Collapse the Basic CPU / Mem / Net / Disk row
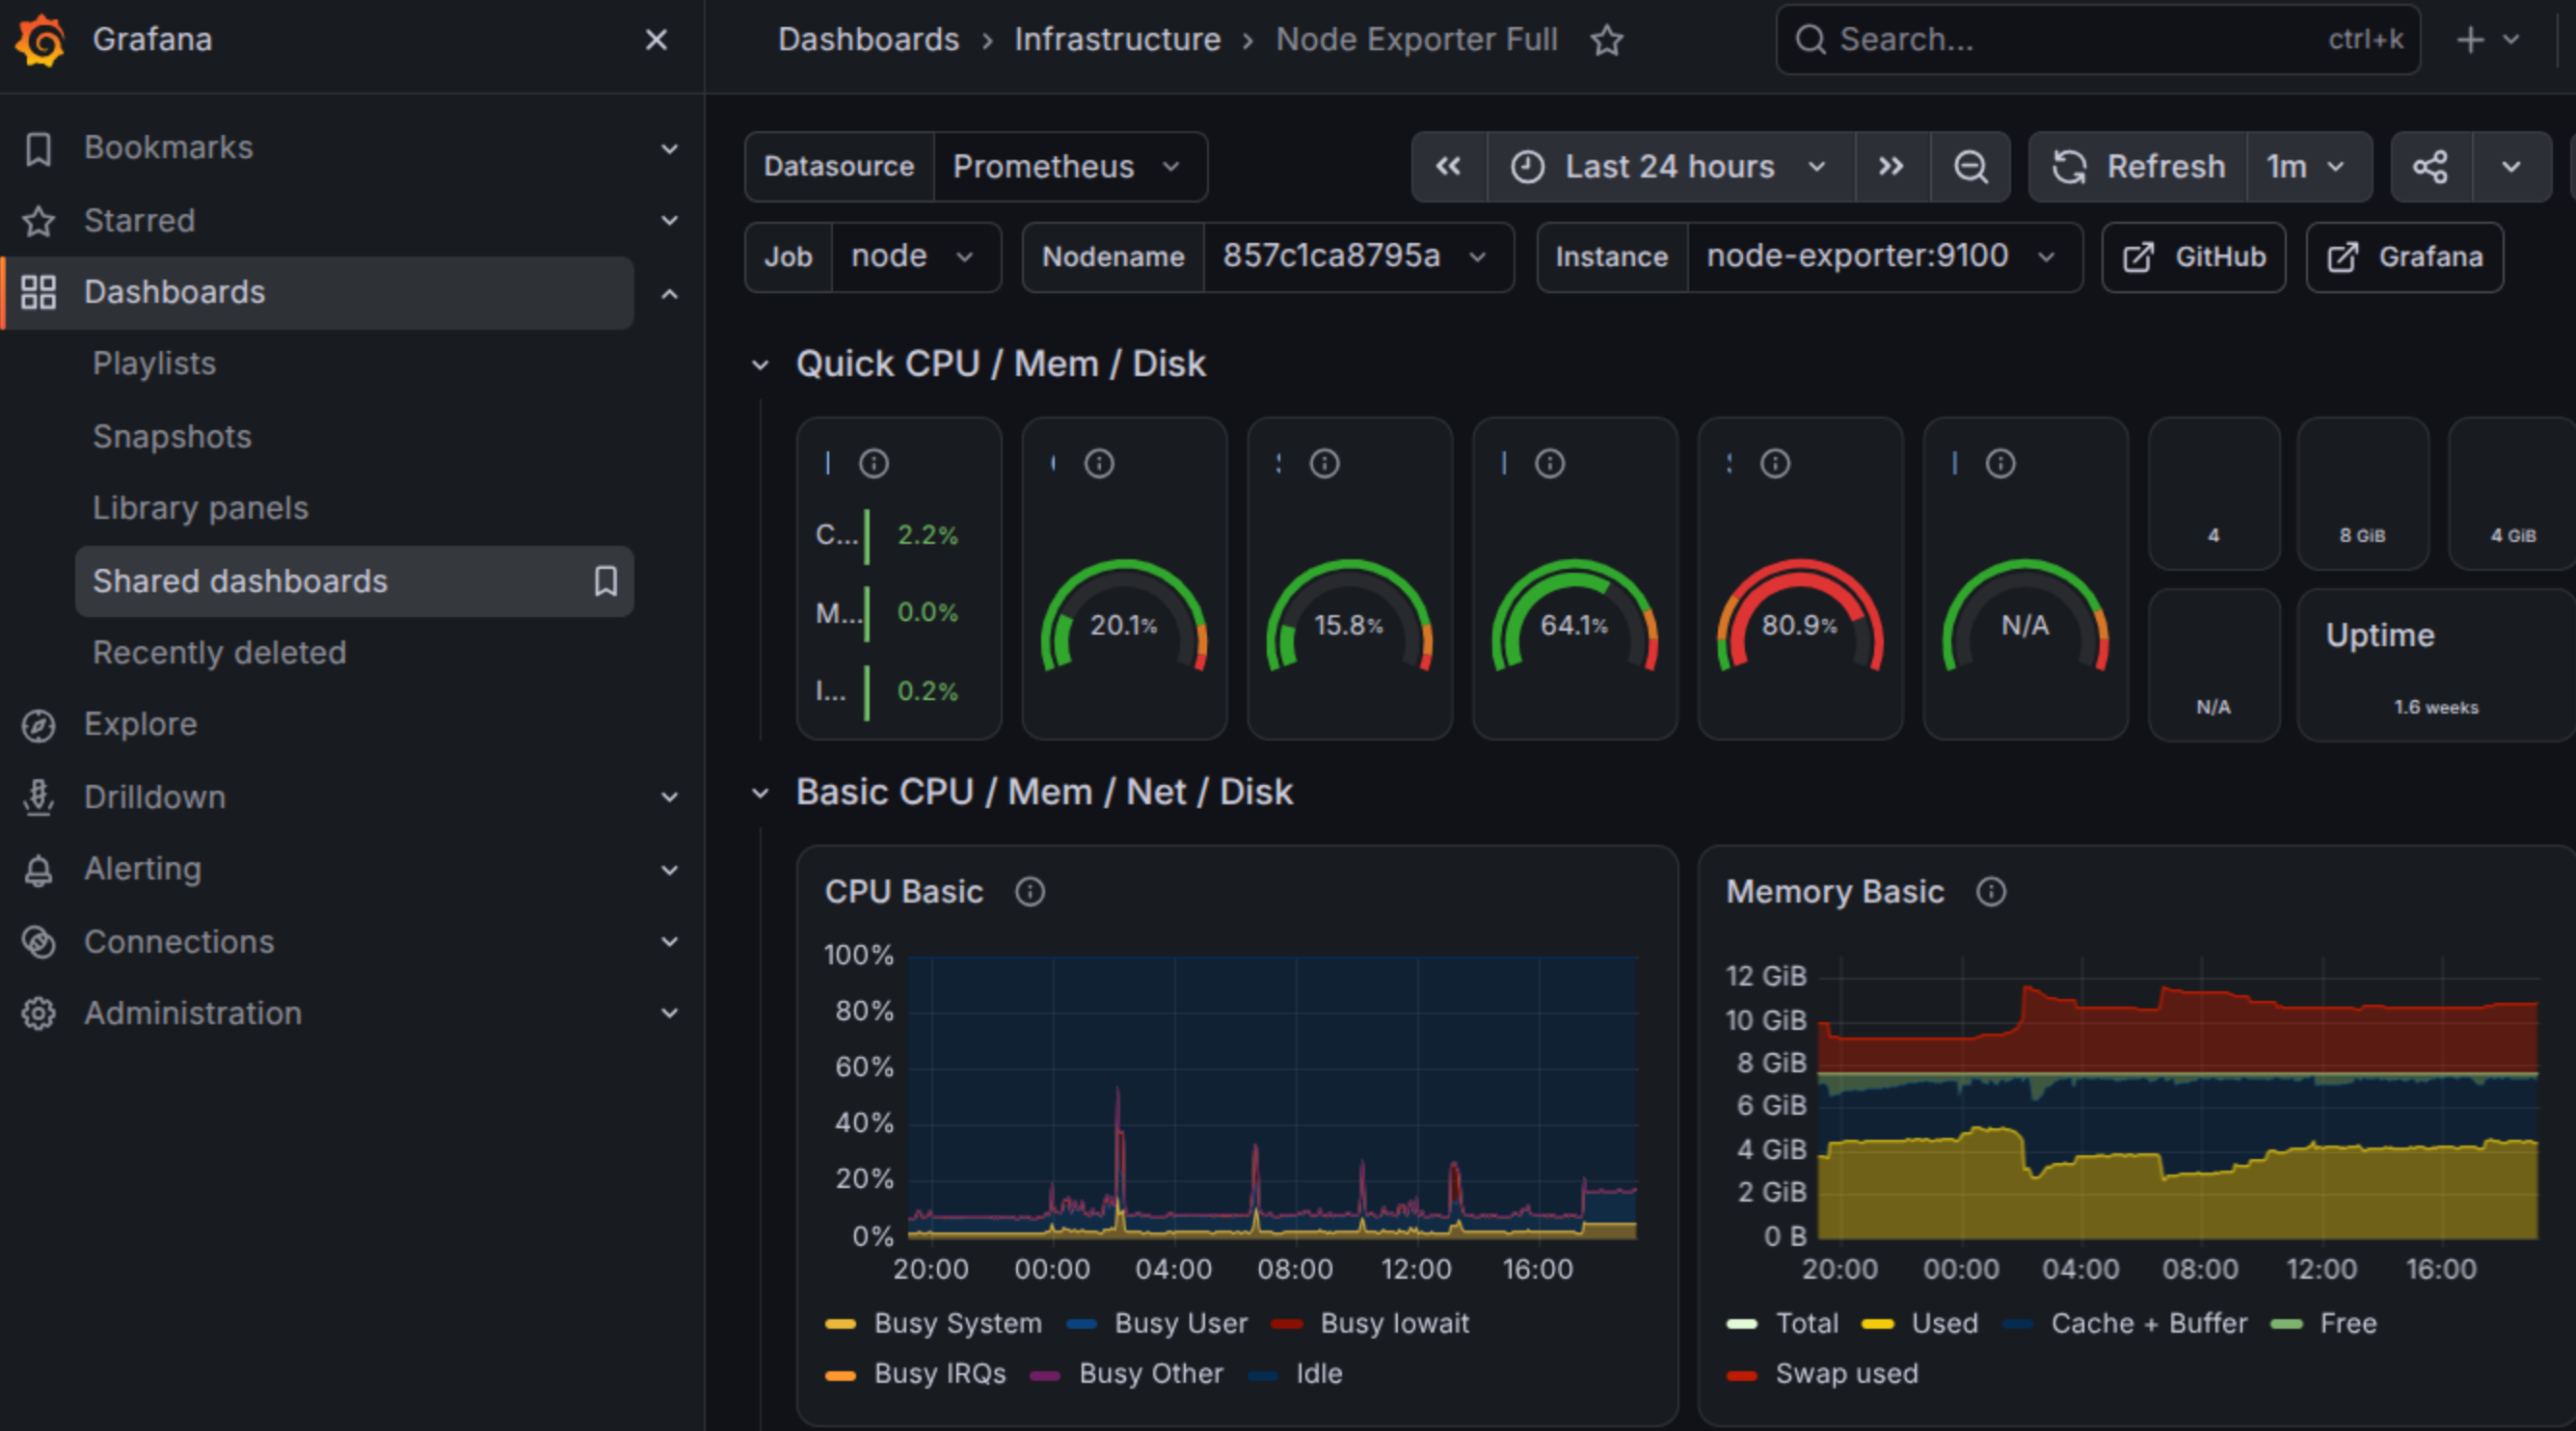 click(761, 793)
